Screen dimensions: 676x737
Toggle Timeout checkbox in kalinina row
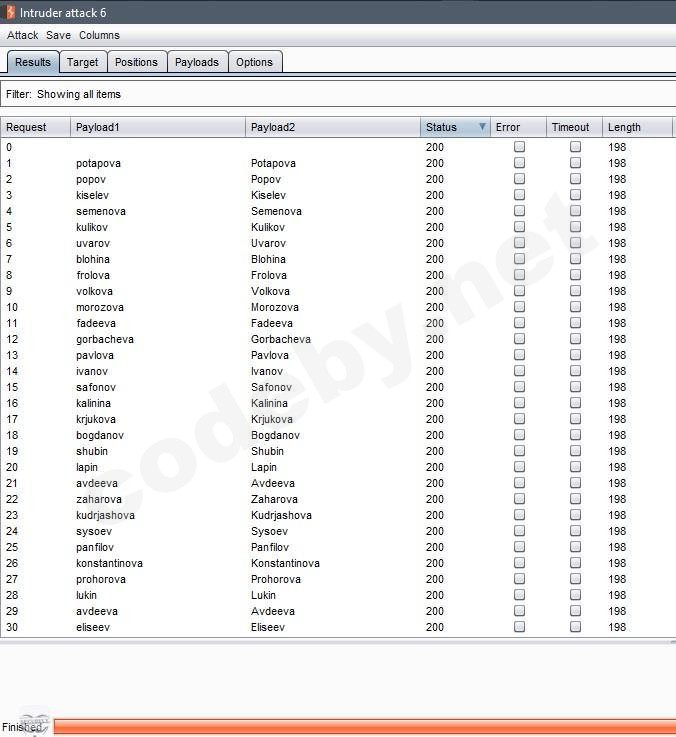pyautogui.click(x=575, y=402)
